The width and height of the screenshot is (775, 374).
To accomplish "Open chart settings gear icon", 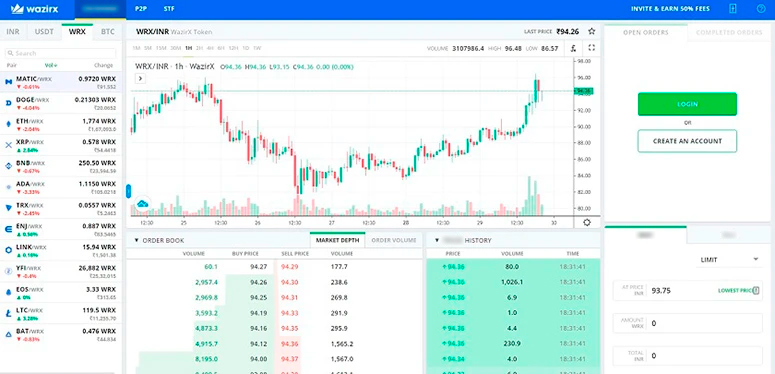I will (587, 222).
